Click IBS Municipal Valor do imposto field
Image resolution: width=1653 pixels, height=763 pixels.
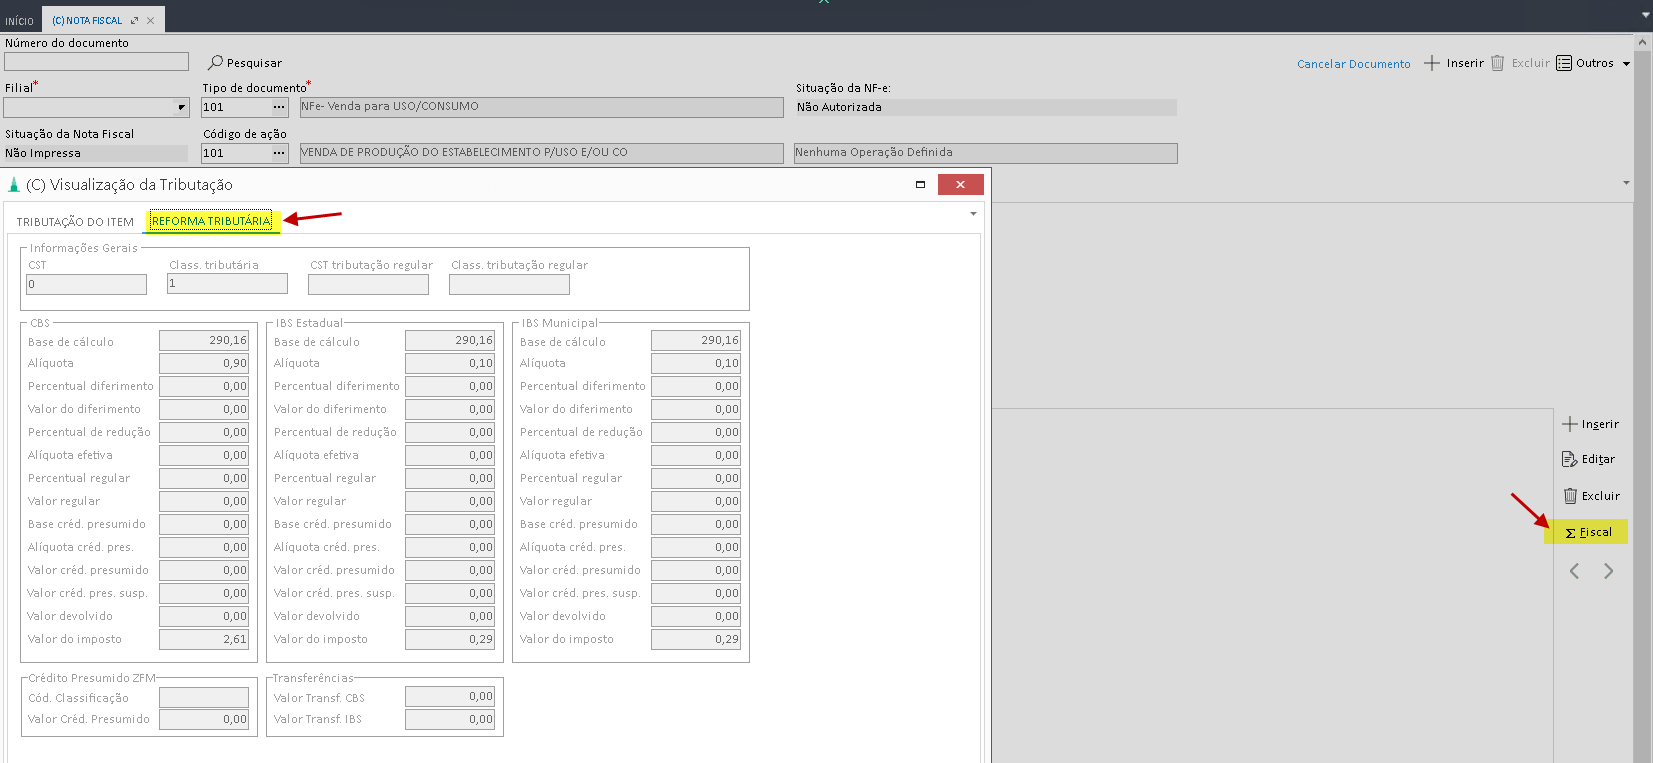point(696,640)
